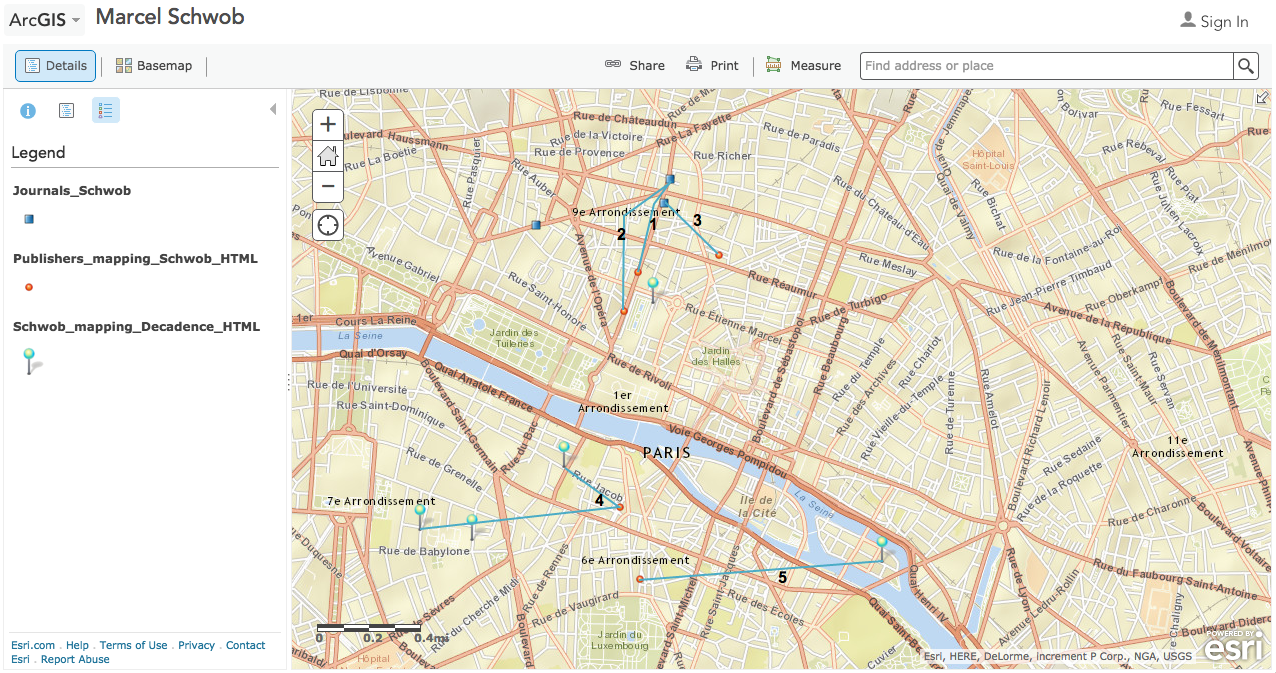Click the blue journal marker near Rue La Fayette
Image resolution: width=1276 pixels, height=673 pixels.
[670, 180]
